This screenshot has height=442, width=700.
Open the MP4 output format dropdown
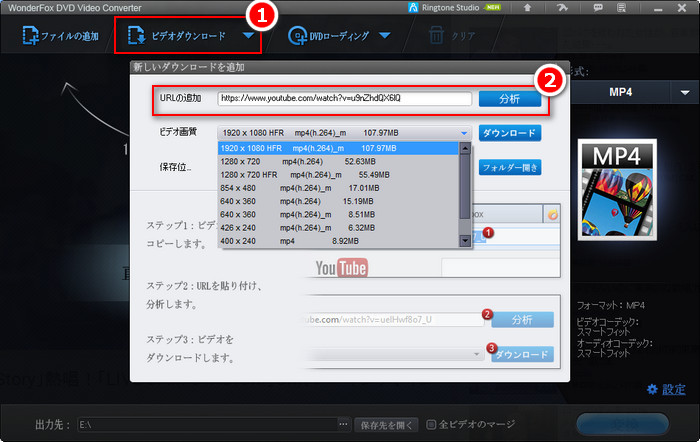tap(685, 92)
